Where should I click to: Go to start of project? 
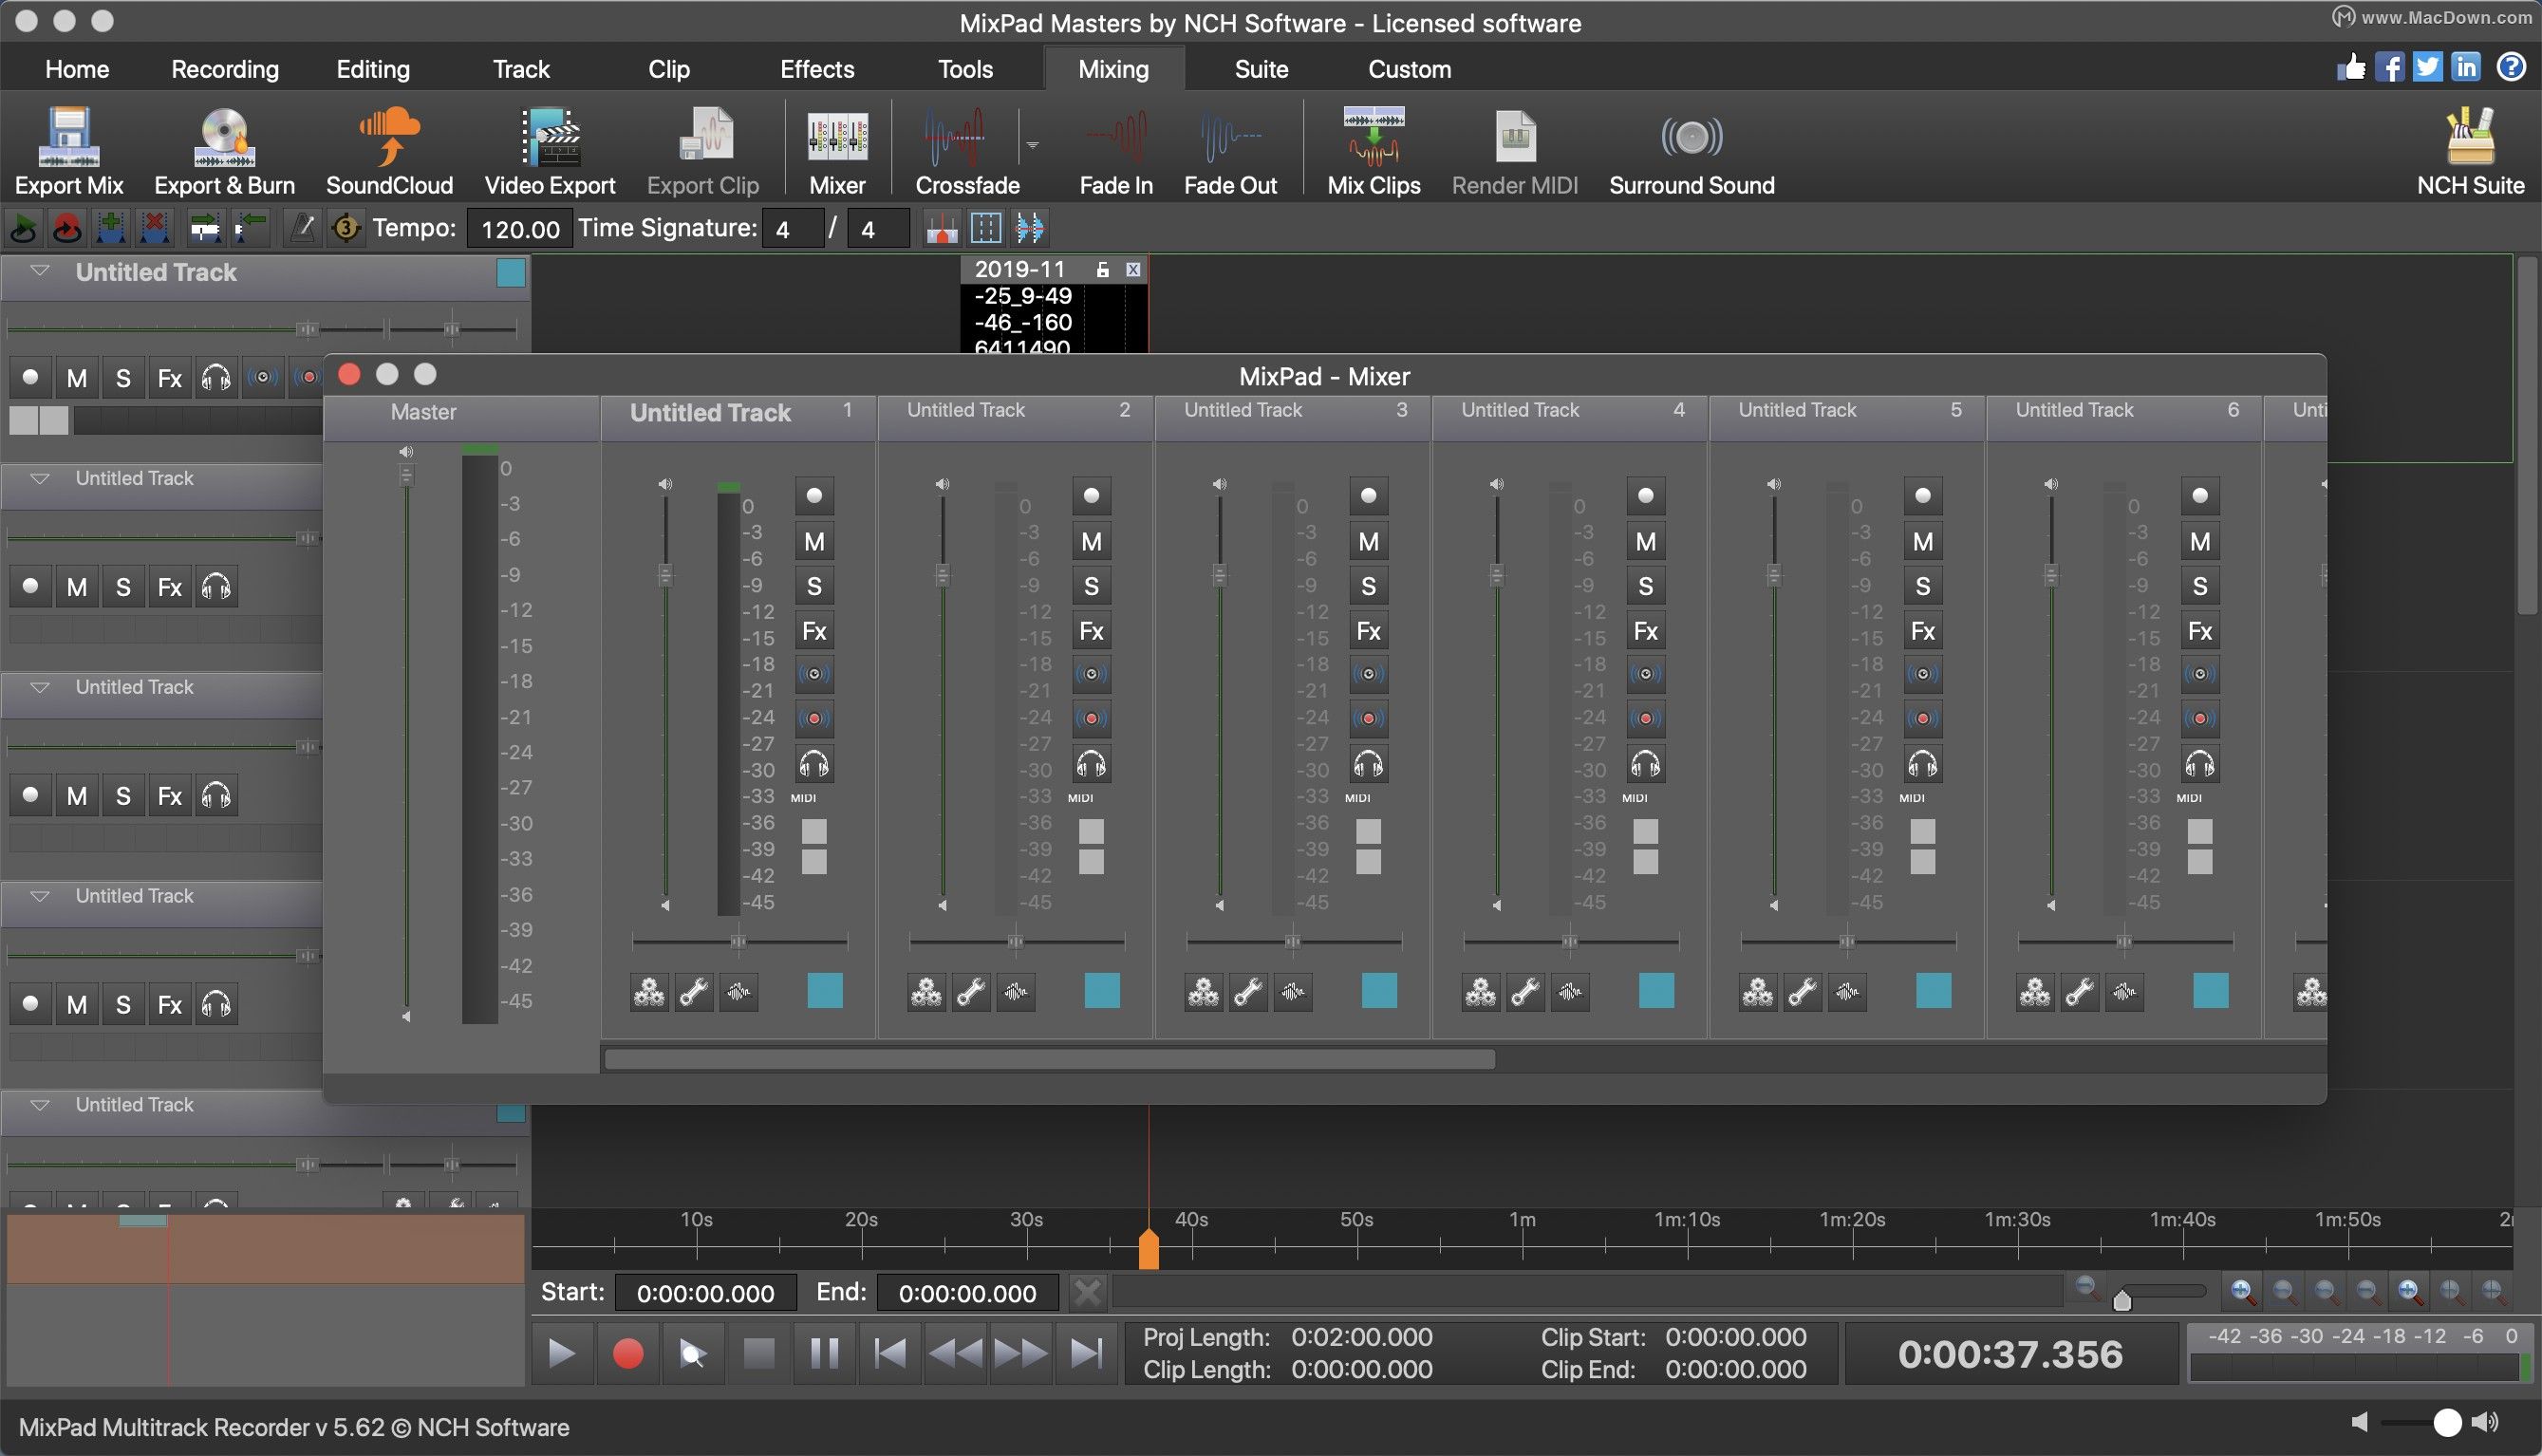890,1354
